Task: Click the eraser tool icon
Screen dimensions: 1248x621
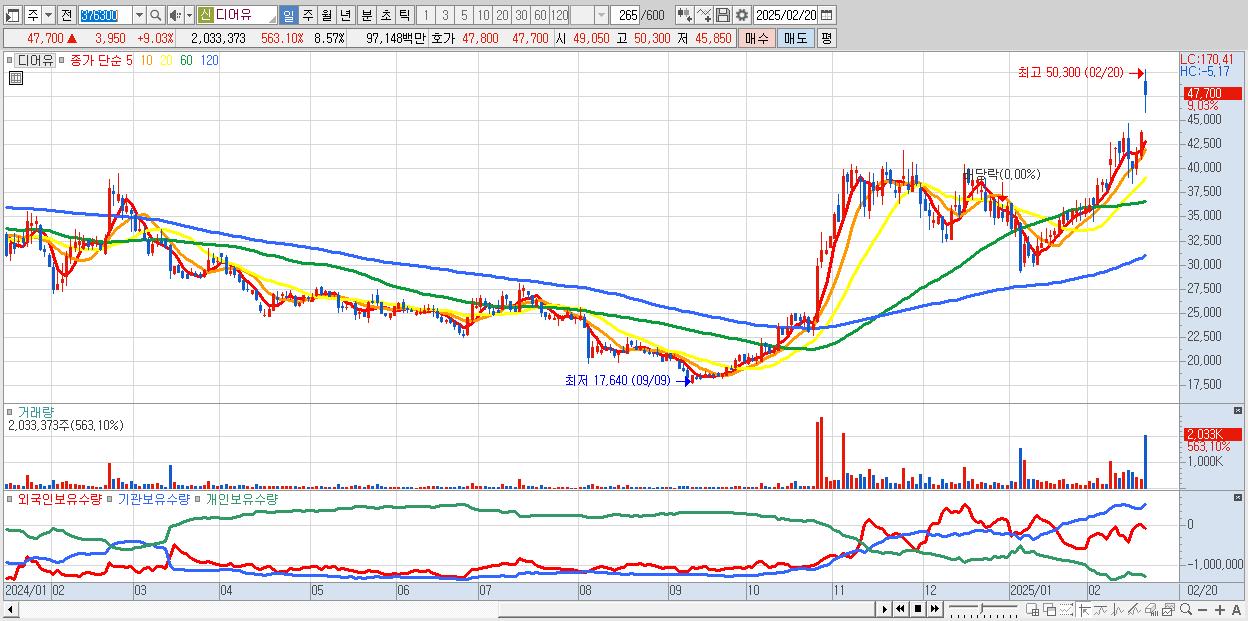Action: point(1151,609)
